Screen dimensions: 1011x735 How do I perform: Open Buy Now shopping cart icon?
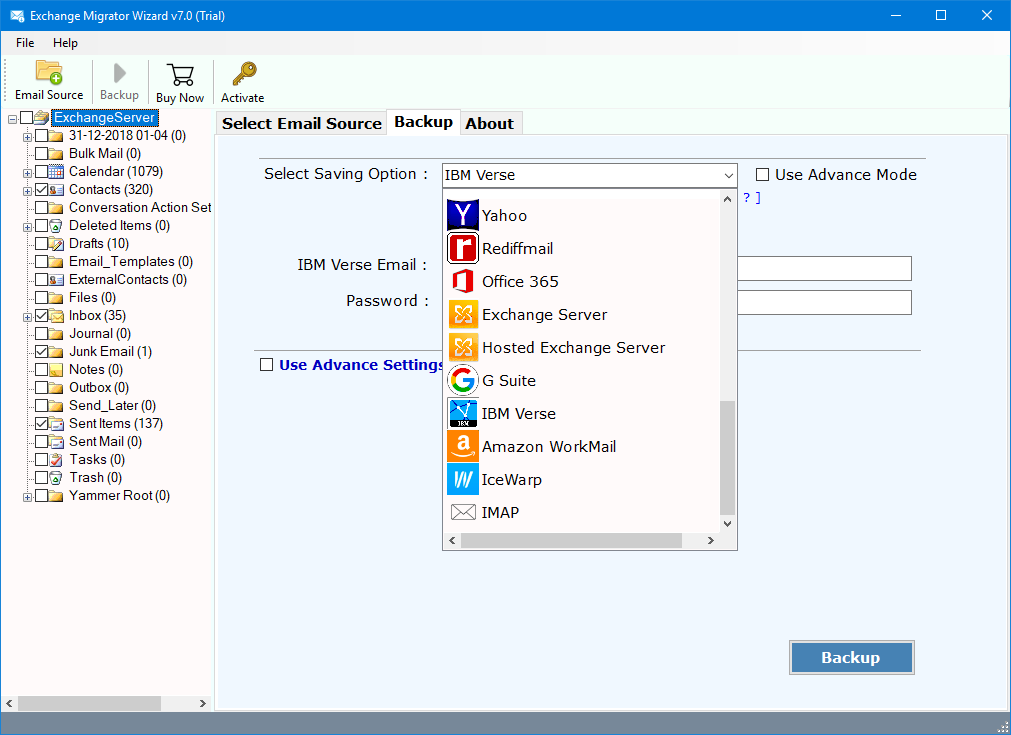180,75
